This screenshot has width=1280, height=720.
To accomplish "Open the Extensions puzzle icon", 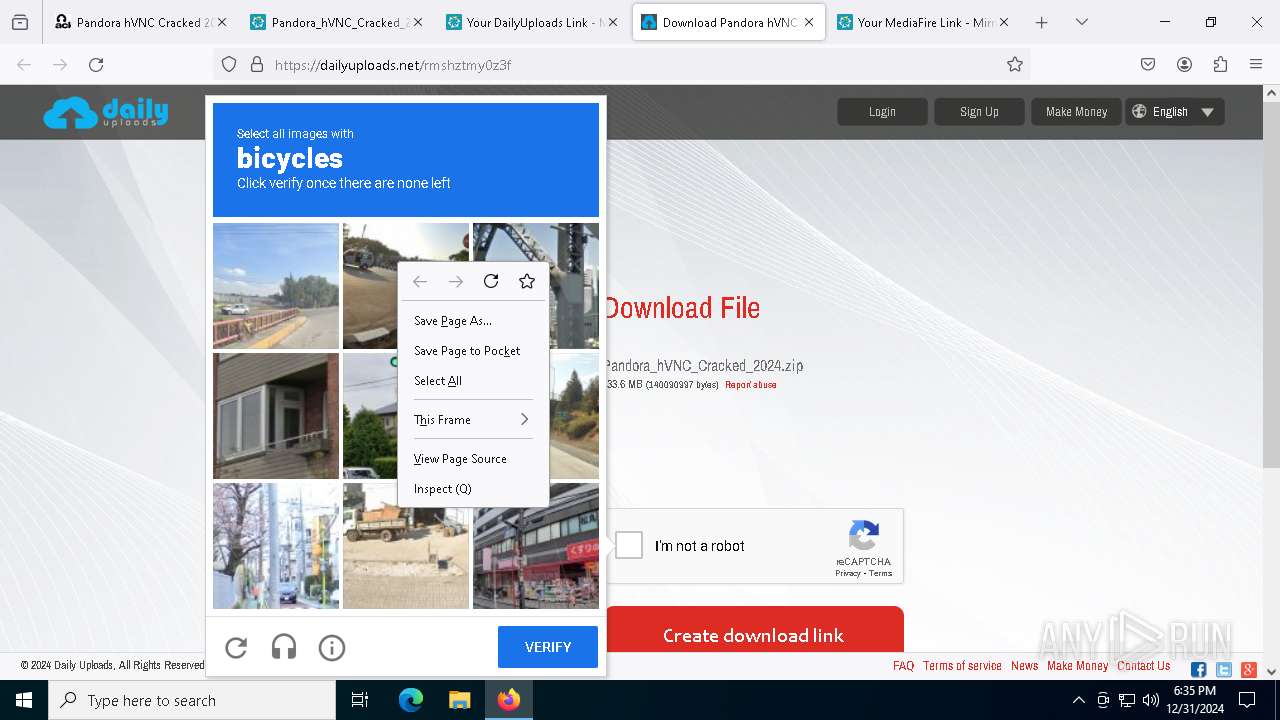I will click(1220, 64).
